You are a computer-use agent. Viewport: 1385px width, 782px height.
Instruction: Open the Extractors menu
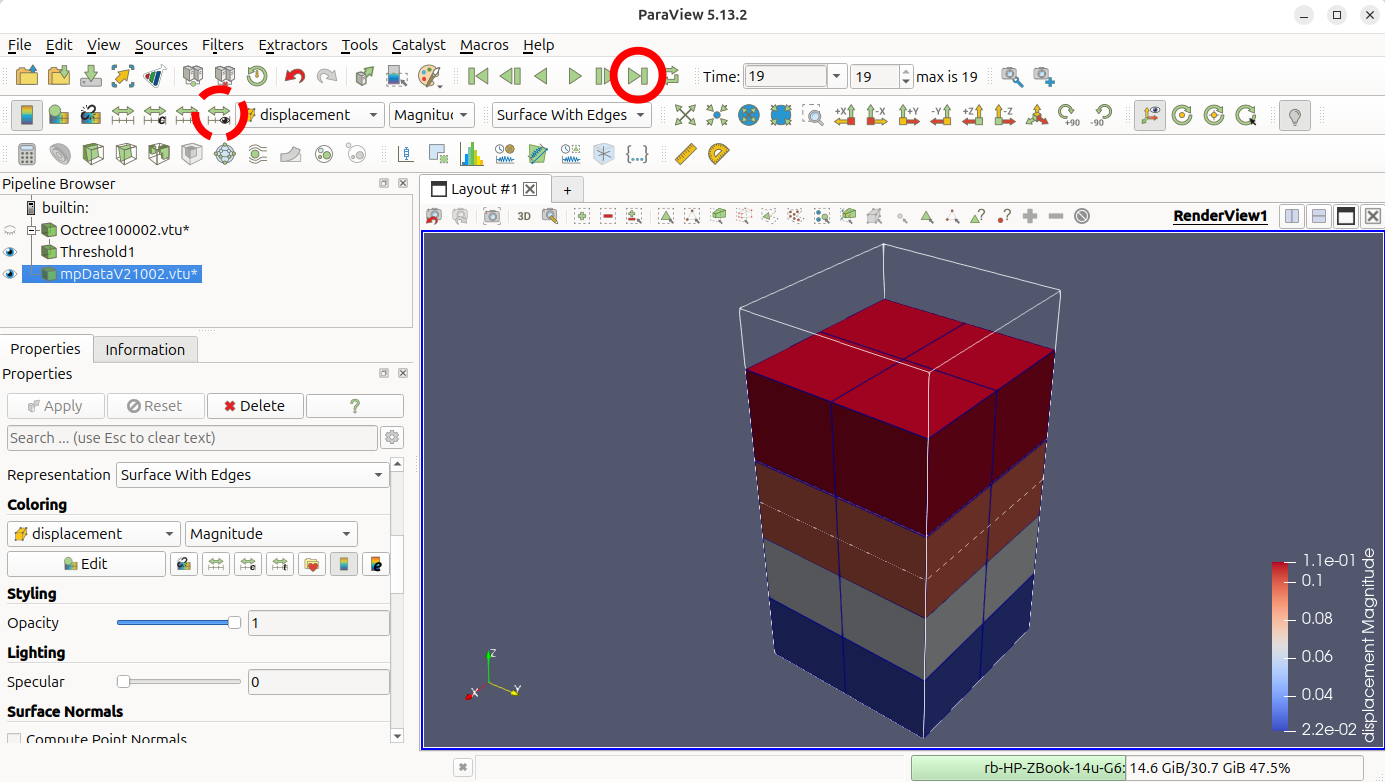(292, 45)
